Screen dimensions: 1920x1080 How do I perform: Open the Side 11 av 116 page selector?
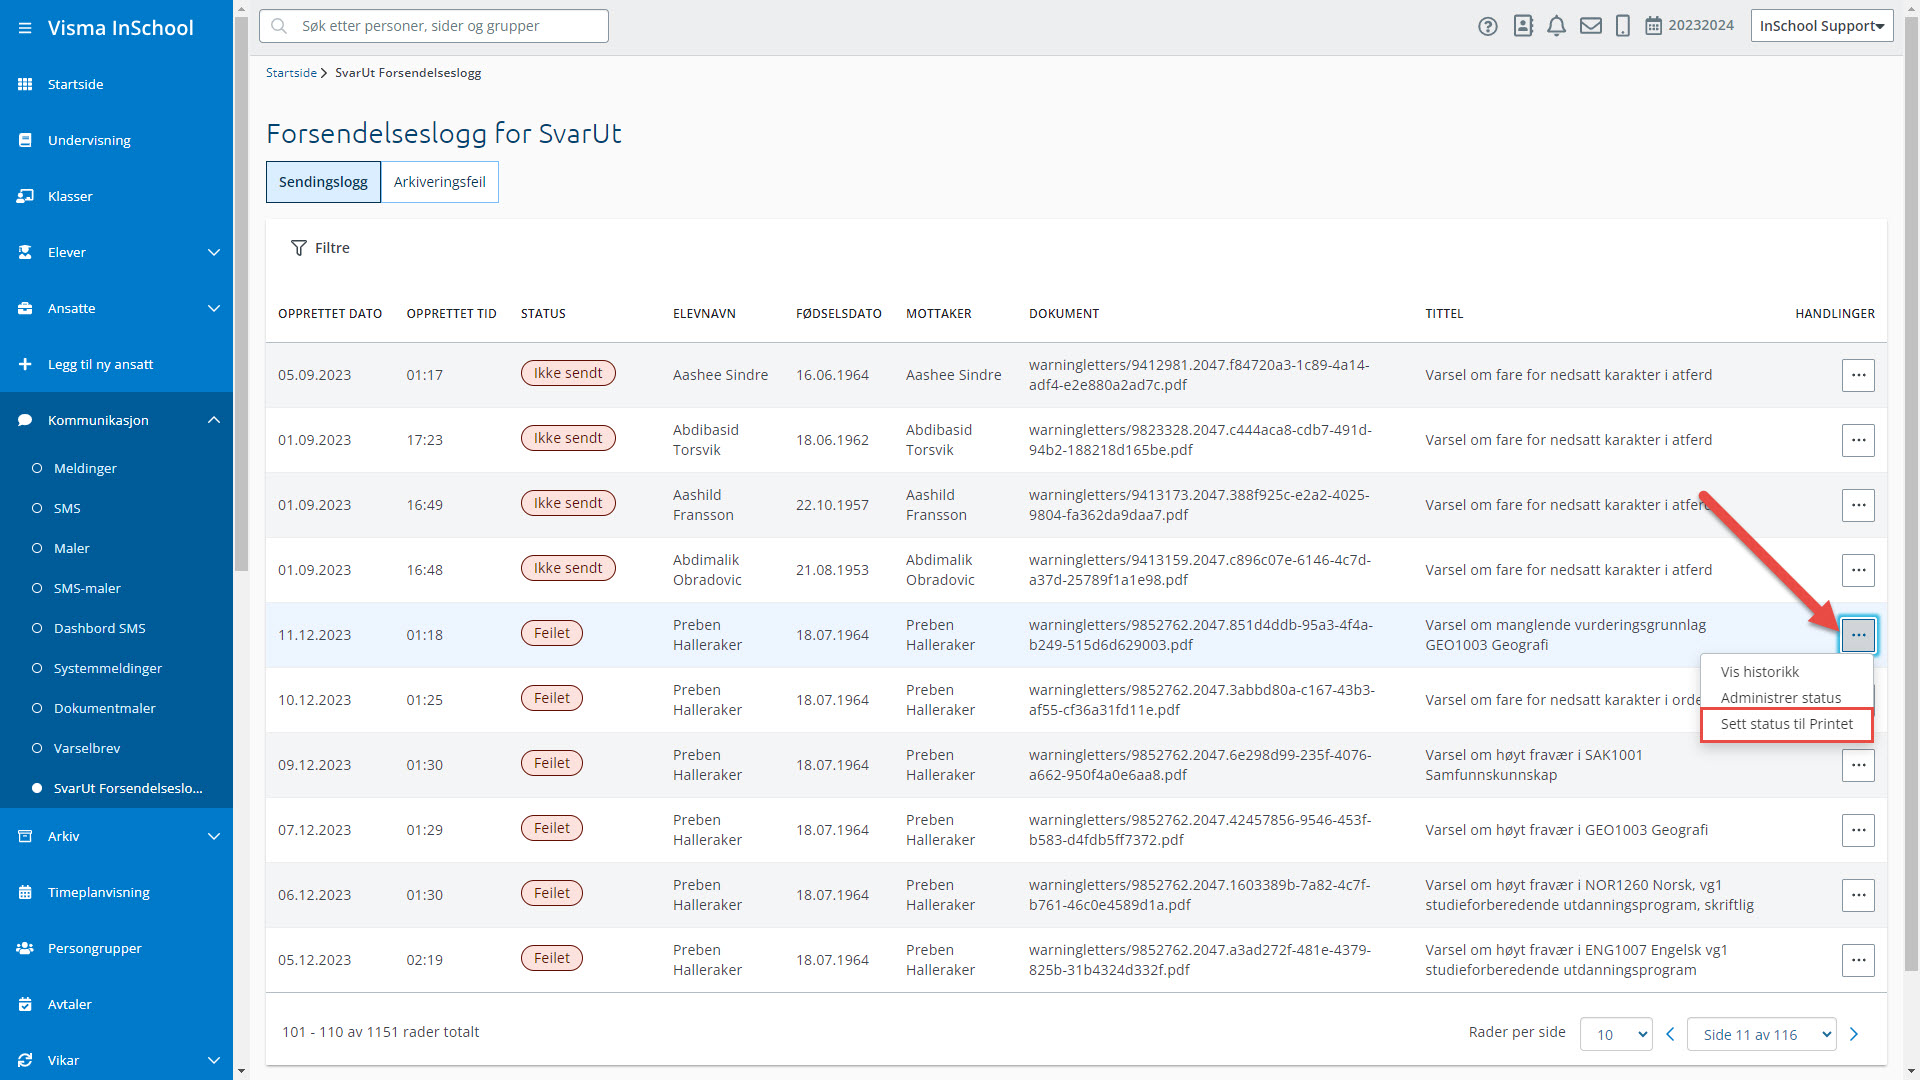click(x=1762, y=1034)
